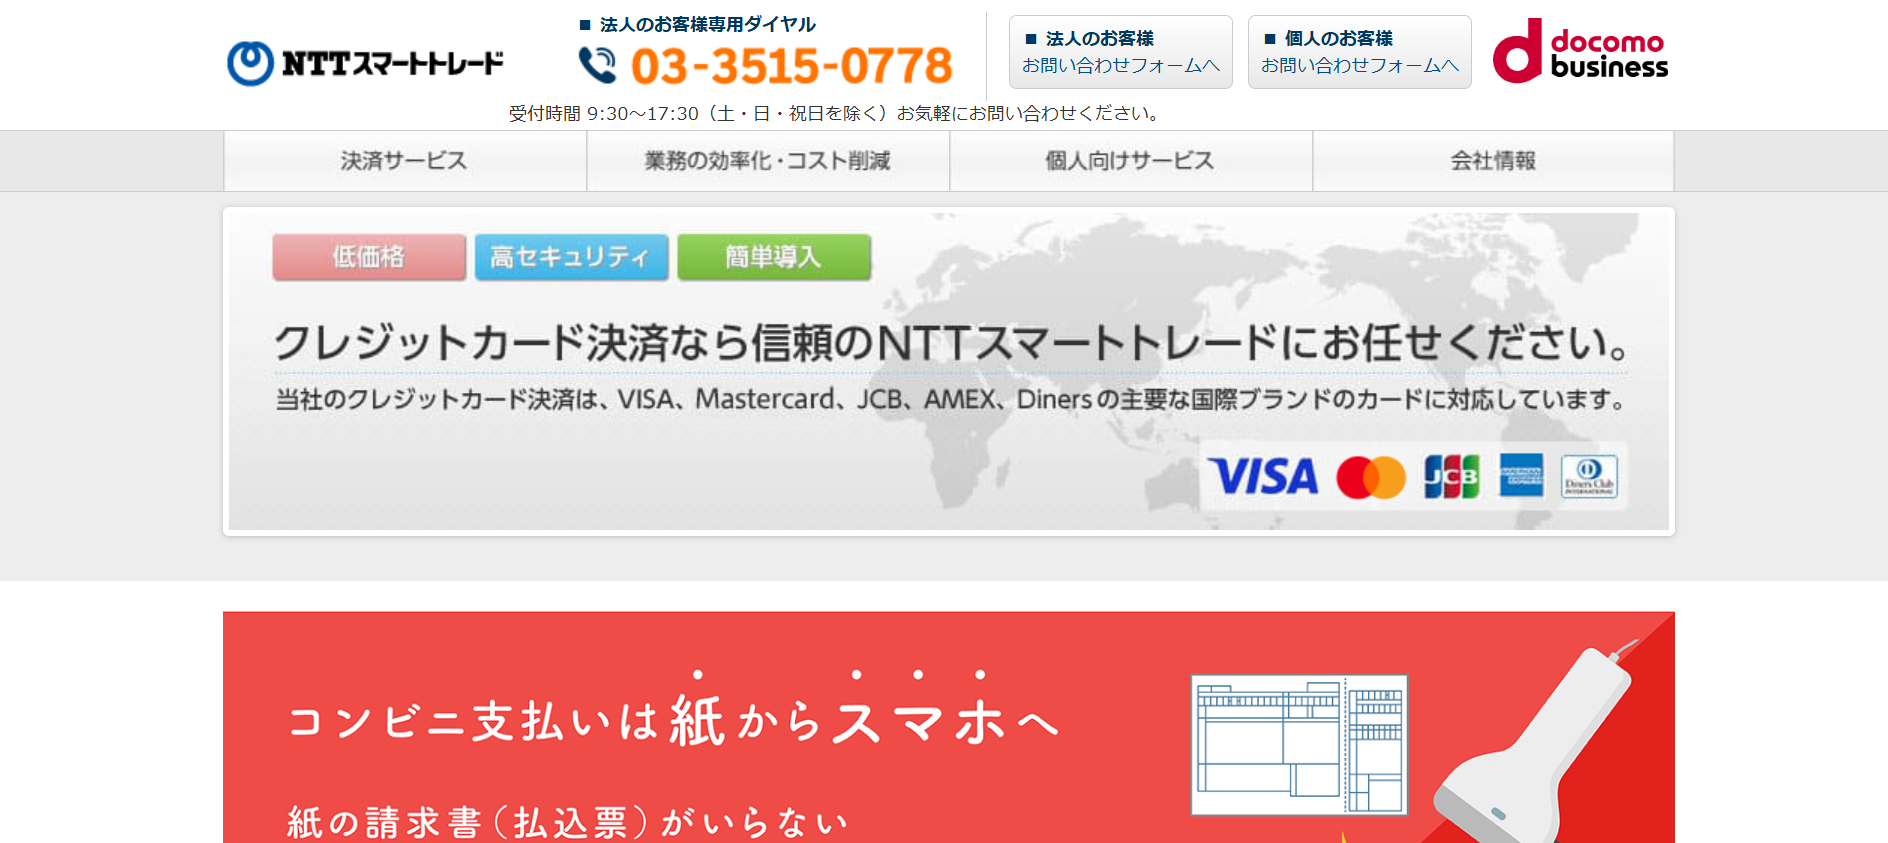The width and height of the screenshot is (1888, 843).
Task: Click the paper payment slip illustration
Action: point(1299,745)
